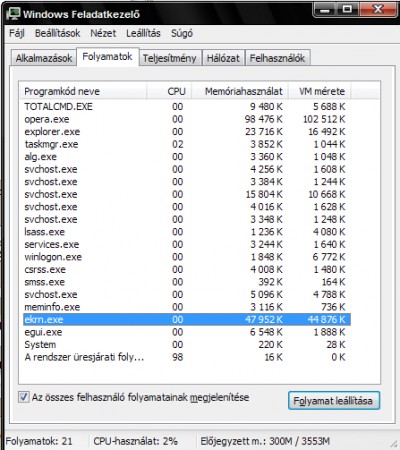Select svchost.exe using 4 016 K memory

point(187,207)
